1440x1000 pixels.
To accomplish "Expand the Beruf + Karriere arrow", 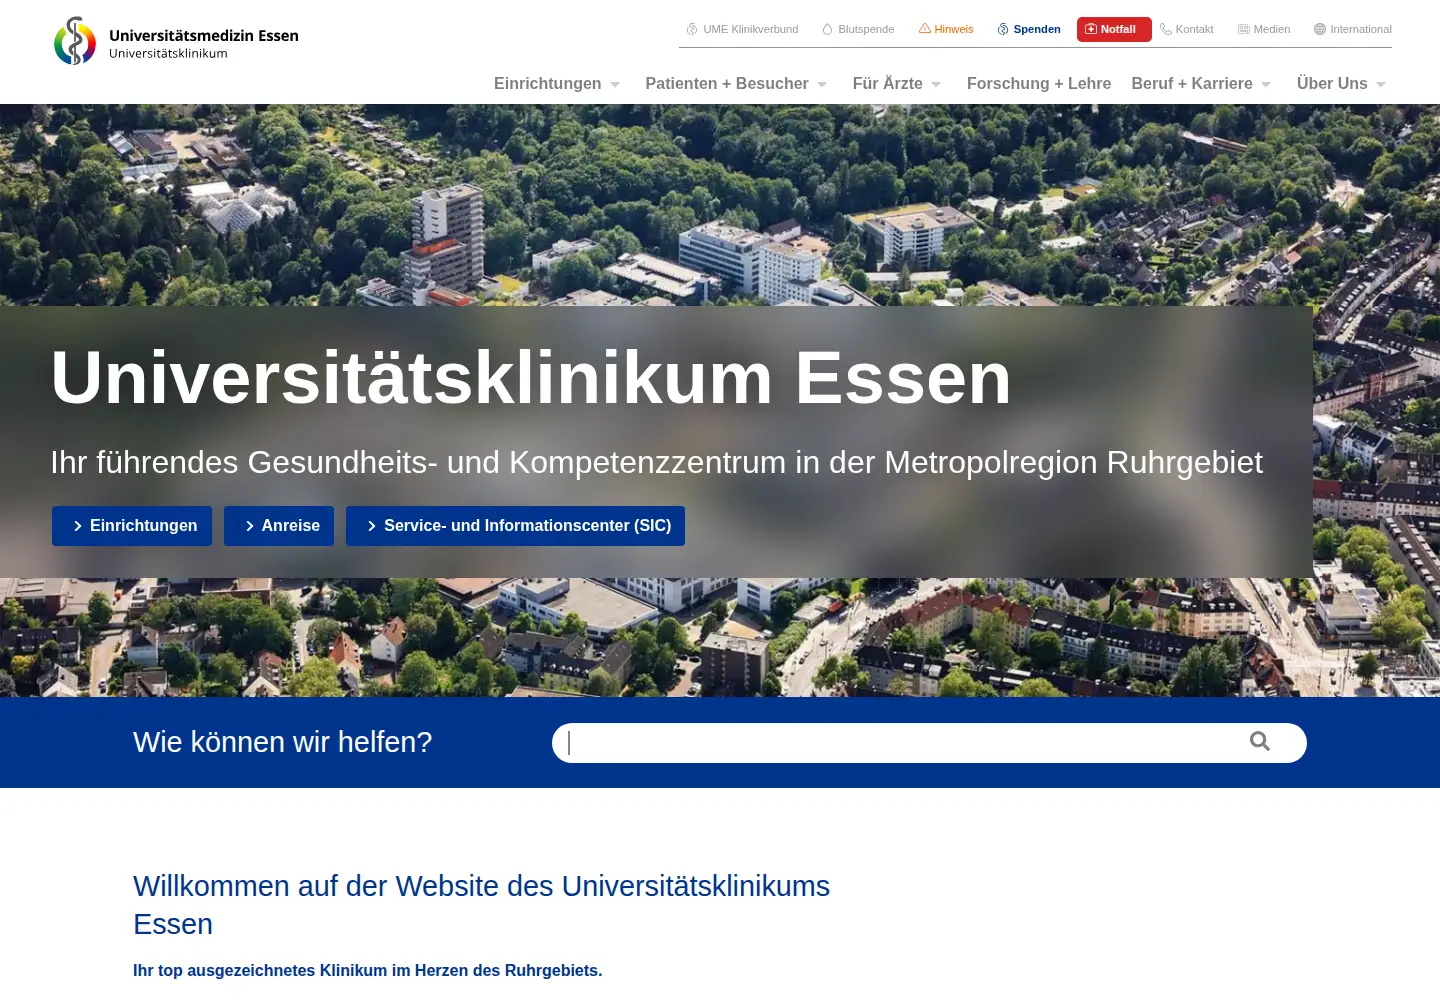I will click(x=1266, y=85).
